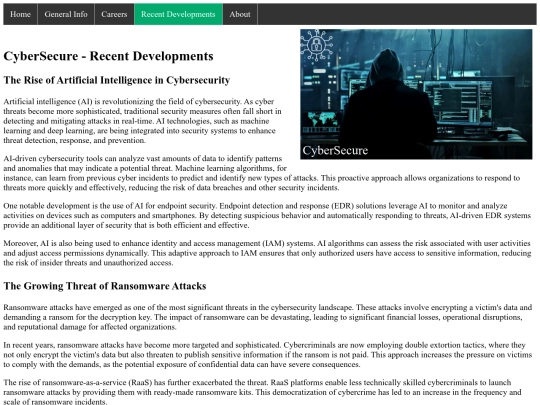Click 'The Growing Threat of Ransomware Attacks' heading
This screenshot has width=540, height=405.
point(105,286)
